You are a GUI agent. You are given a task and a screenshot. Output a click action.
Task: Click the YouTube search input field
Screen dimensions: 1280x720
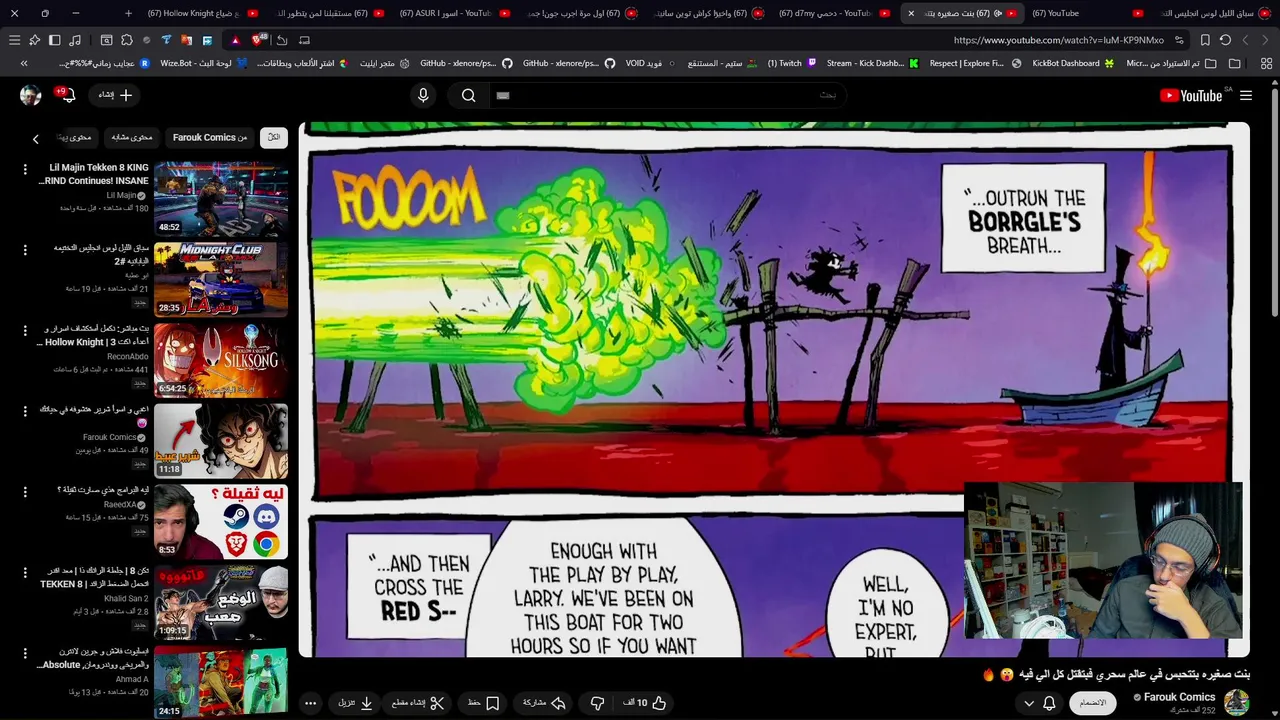click(670, 95)
